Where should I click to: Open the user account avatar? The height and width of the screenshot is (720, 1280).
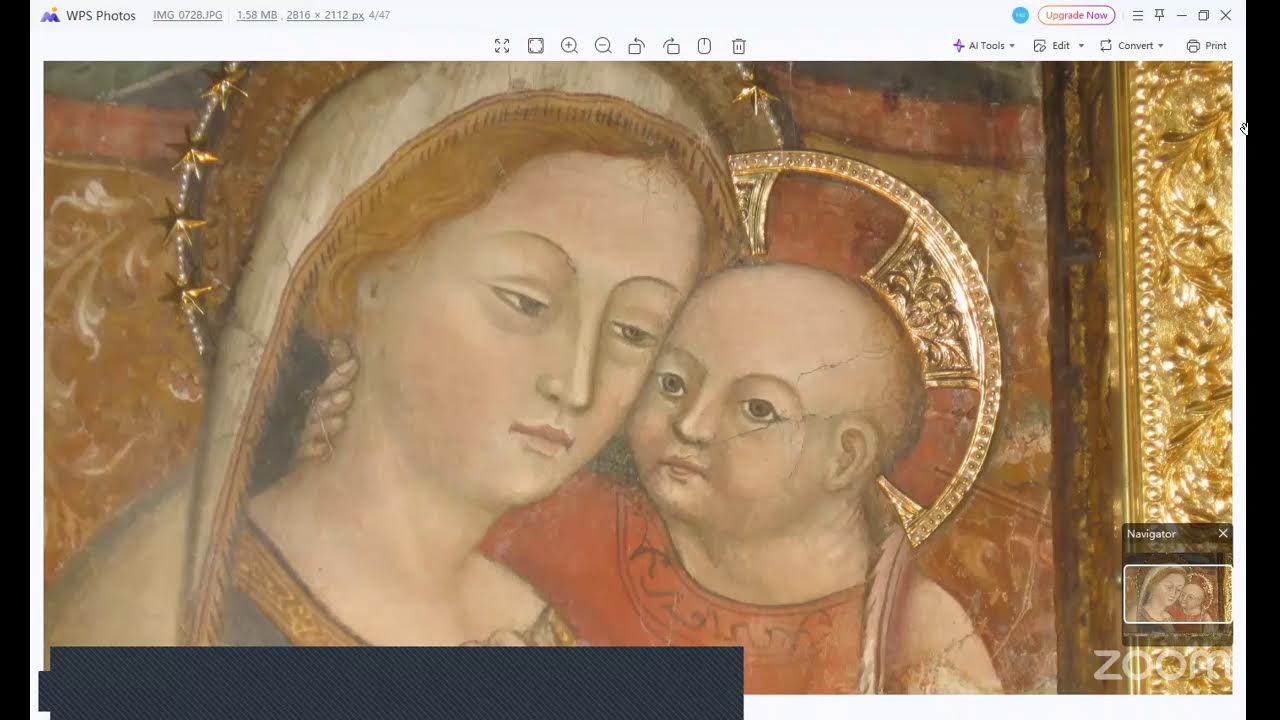[1020, 15]
